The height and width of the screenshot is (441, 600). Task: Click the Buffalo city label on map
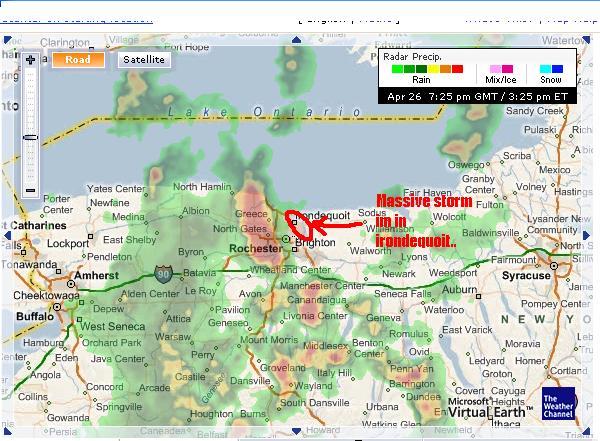point(36,316)
